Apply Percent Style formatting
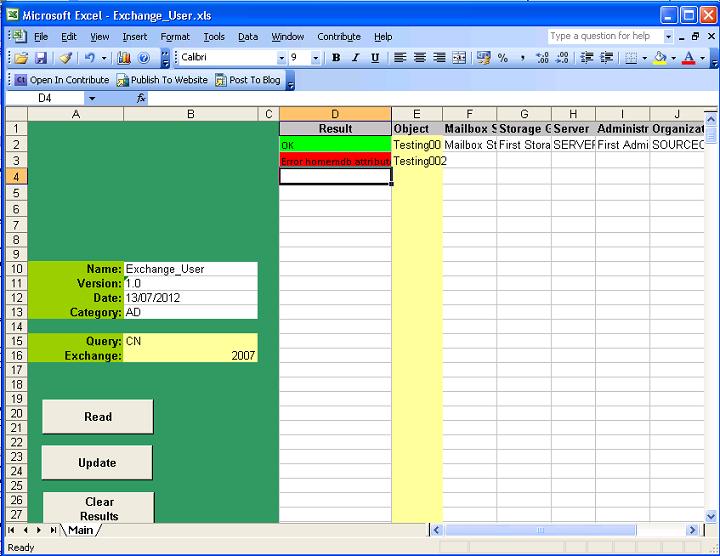The image size is (720, 556). [503, 58]
